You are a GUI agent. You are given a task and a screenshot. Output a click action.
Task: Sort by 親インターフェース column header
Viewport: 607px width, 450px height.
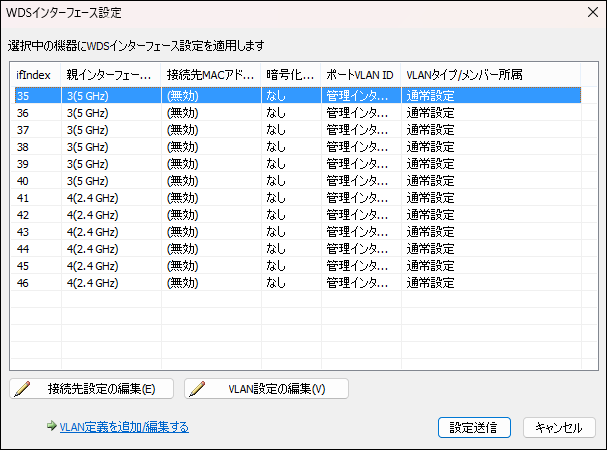[111, 75]
